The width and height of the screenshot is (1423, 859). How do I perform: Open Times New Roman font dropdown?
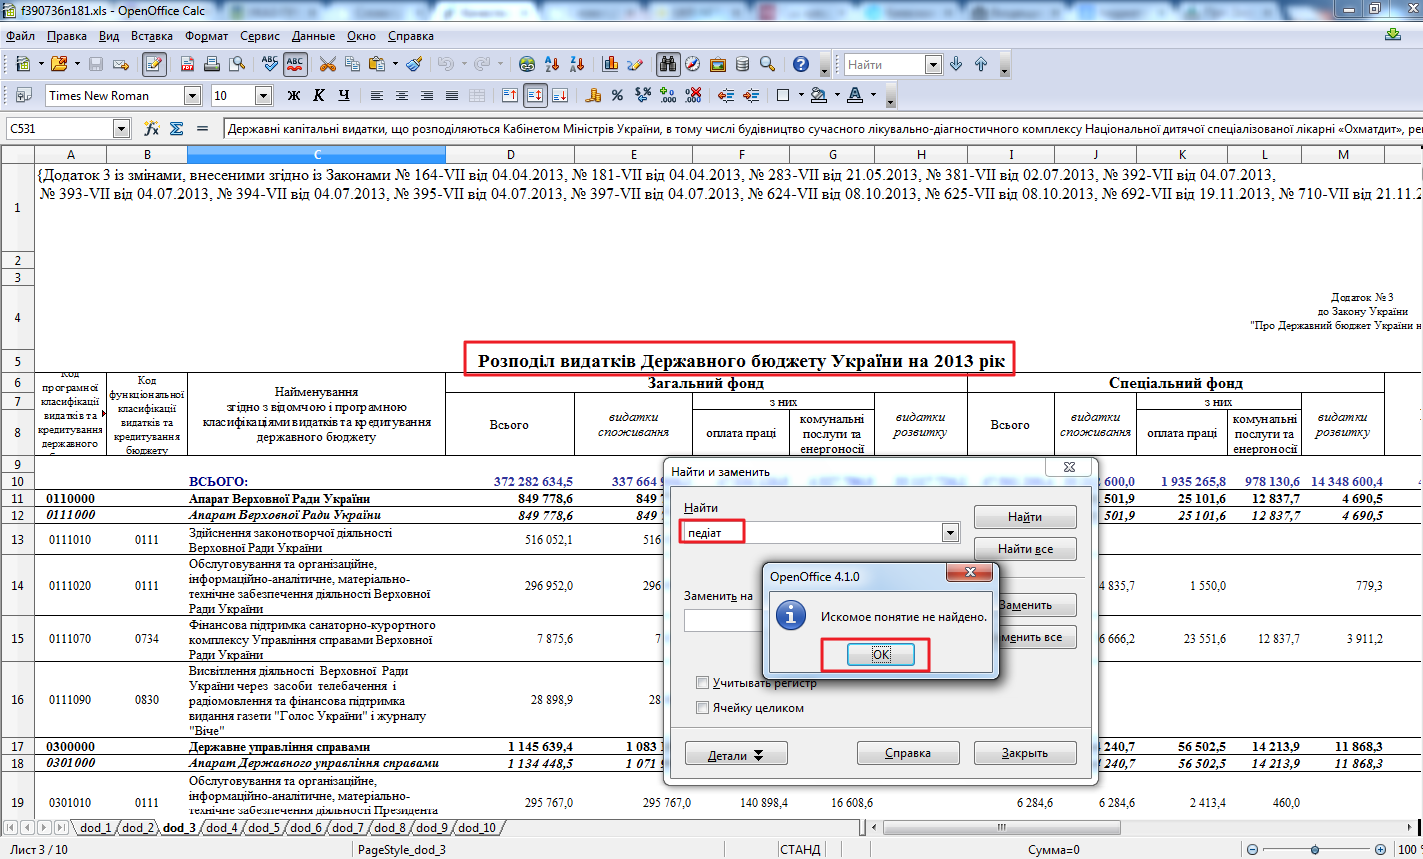[193, 95]
